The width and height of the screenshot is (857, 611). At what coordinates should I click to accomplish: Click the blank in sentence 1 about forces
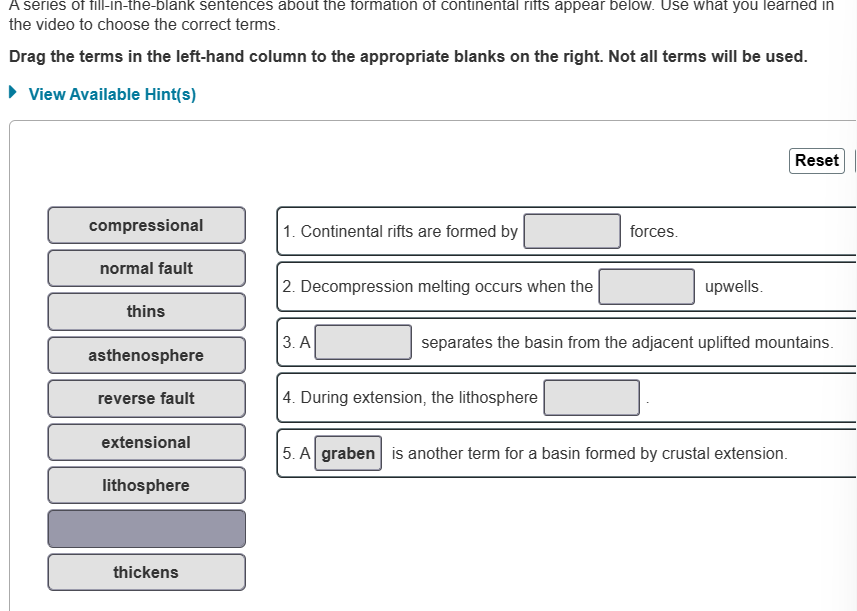click(571, 231)
